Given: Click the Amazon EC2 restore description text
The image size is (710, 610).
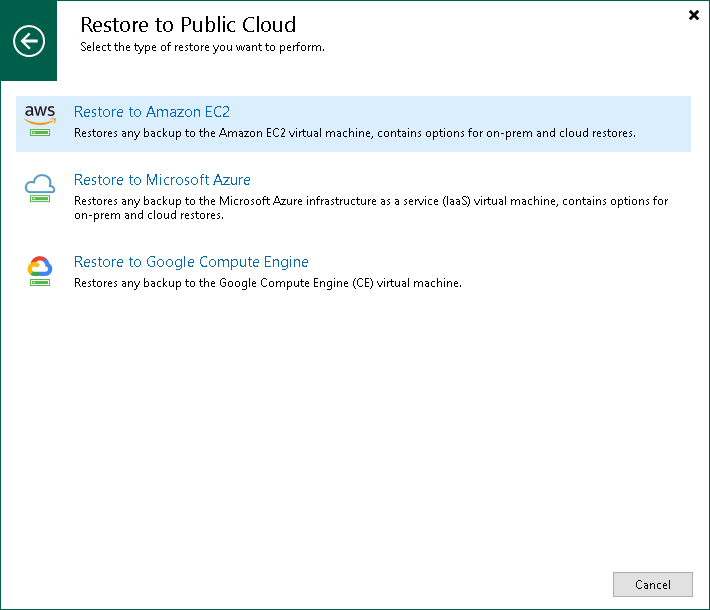Looking at the screenshot, I should [354, 133].
